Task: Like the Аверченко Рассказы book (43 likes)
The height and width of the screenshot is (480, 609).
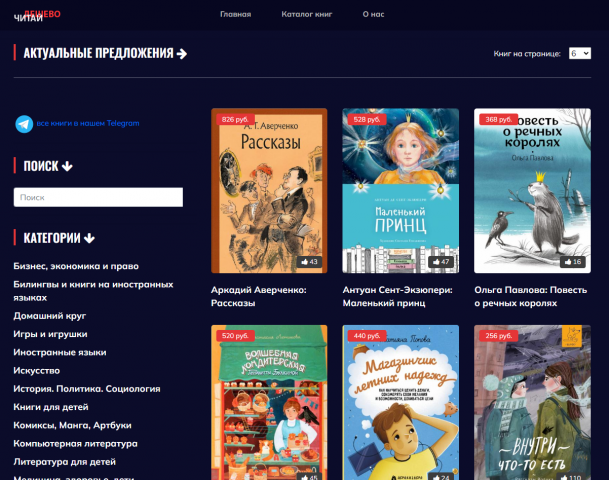Action: (309, 262)
